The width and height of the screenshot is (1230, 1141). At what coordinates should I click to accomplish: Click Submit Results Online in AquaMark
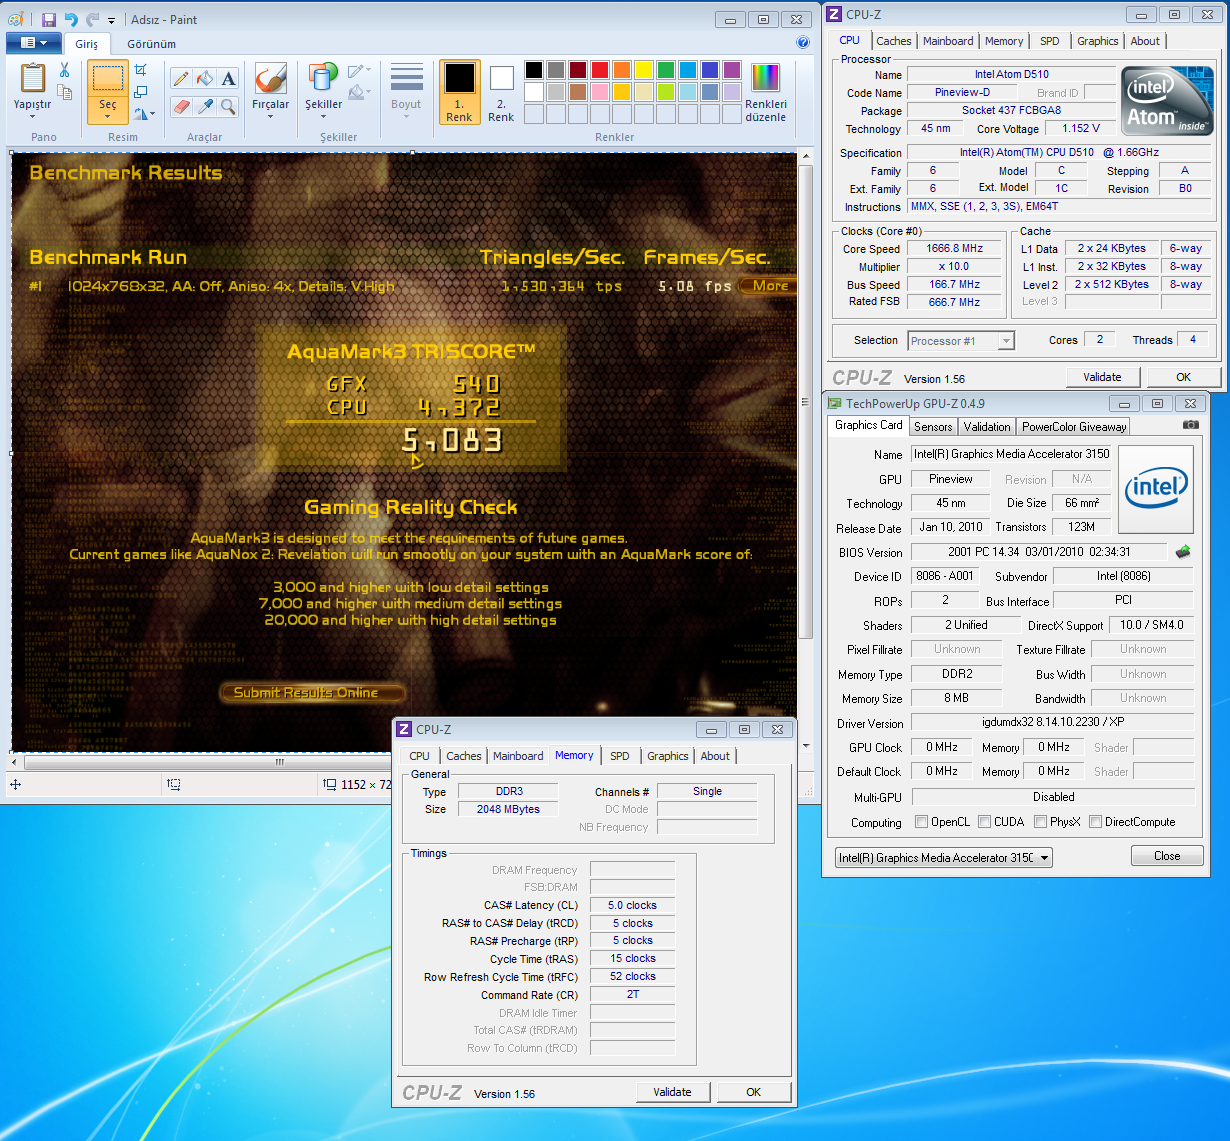[313, 692]
